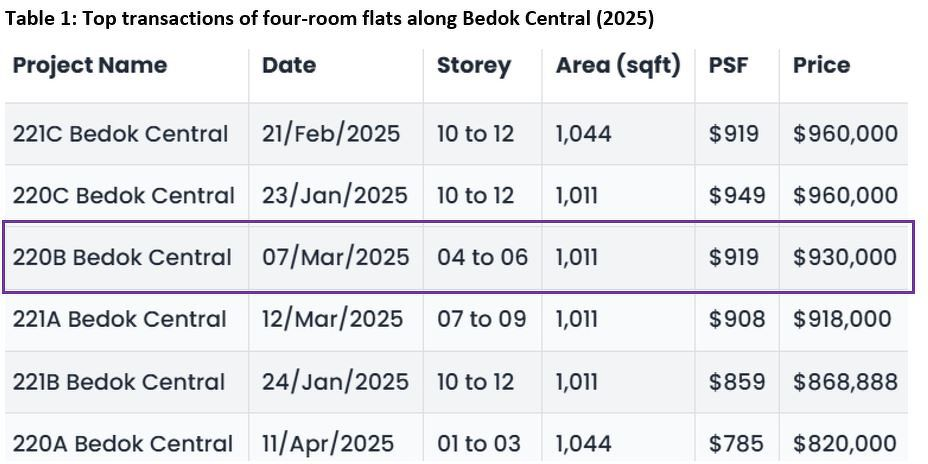Click the Date column header
The width and height of the screenshot is (928, 464).
289,65
